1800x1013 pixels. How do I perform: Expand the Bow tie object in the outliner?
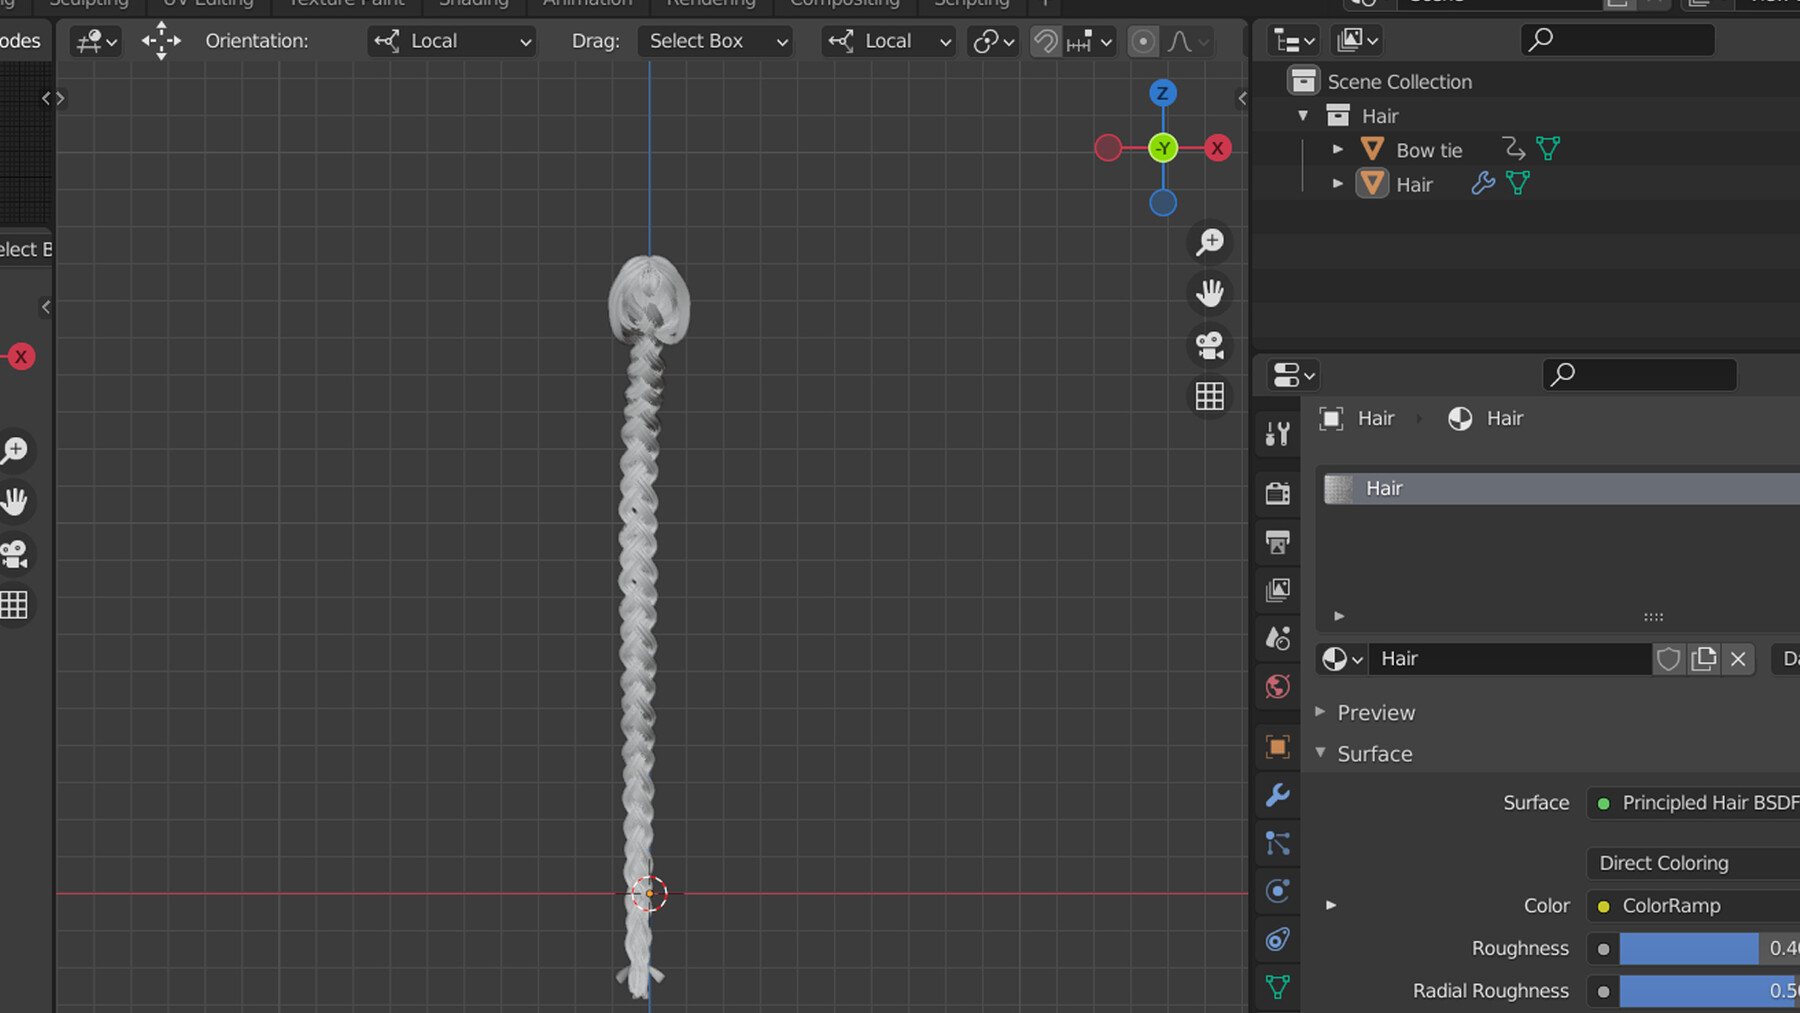[1338, 148]
